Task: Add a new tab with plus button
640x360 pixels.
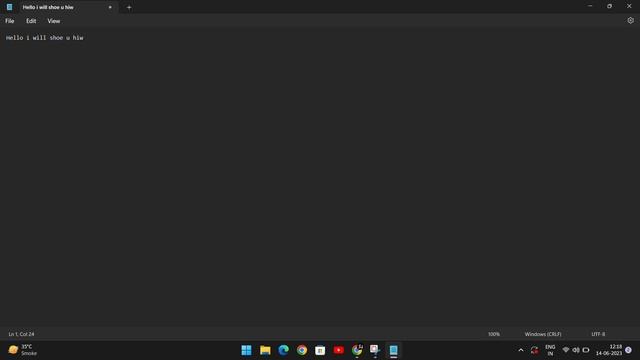Action: pos(129,7)
